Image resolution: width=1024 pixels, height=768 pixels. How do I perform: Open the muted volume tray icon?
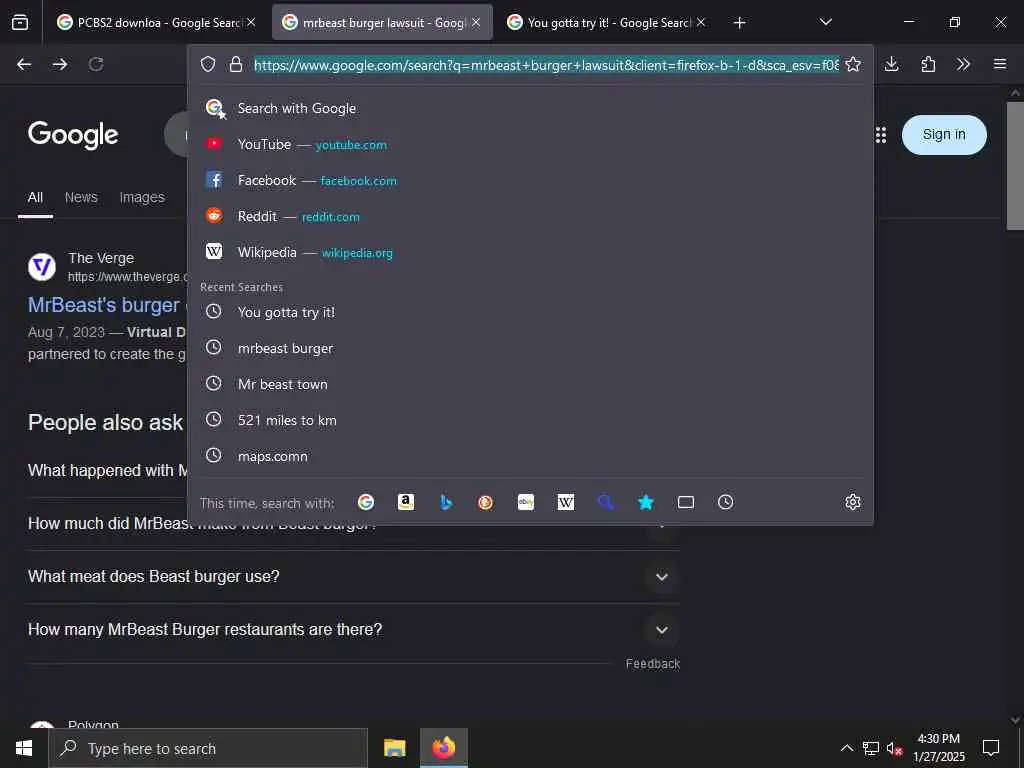click(x=894, y=748)
